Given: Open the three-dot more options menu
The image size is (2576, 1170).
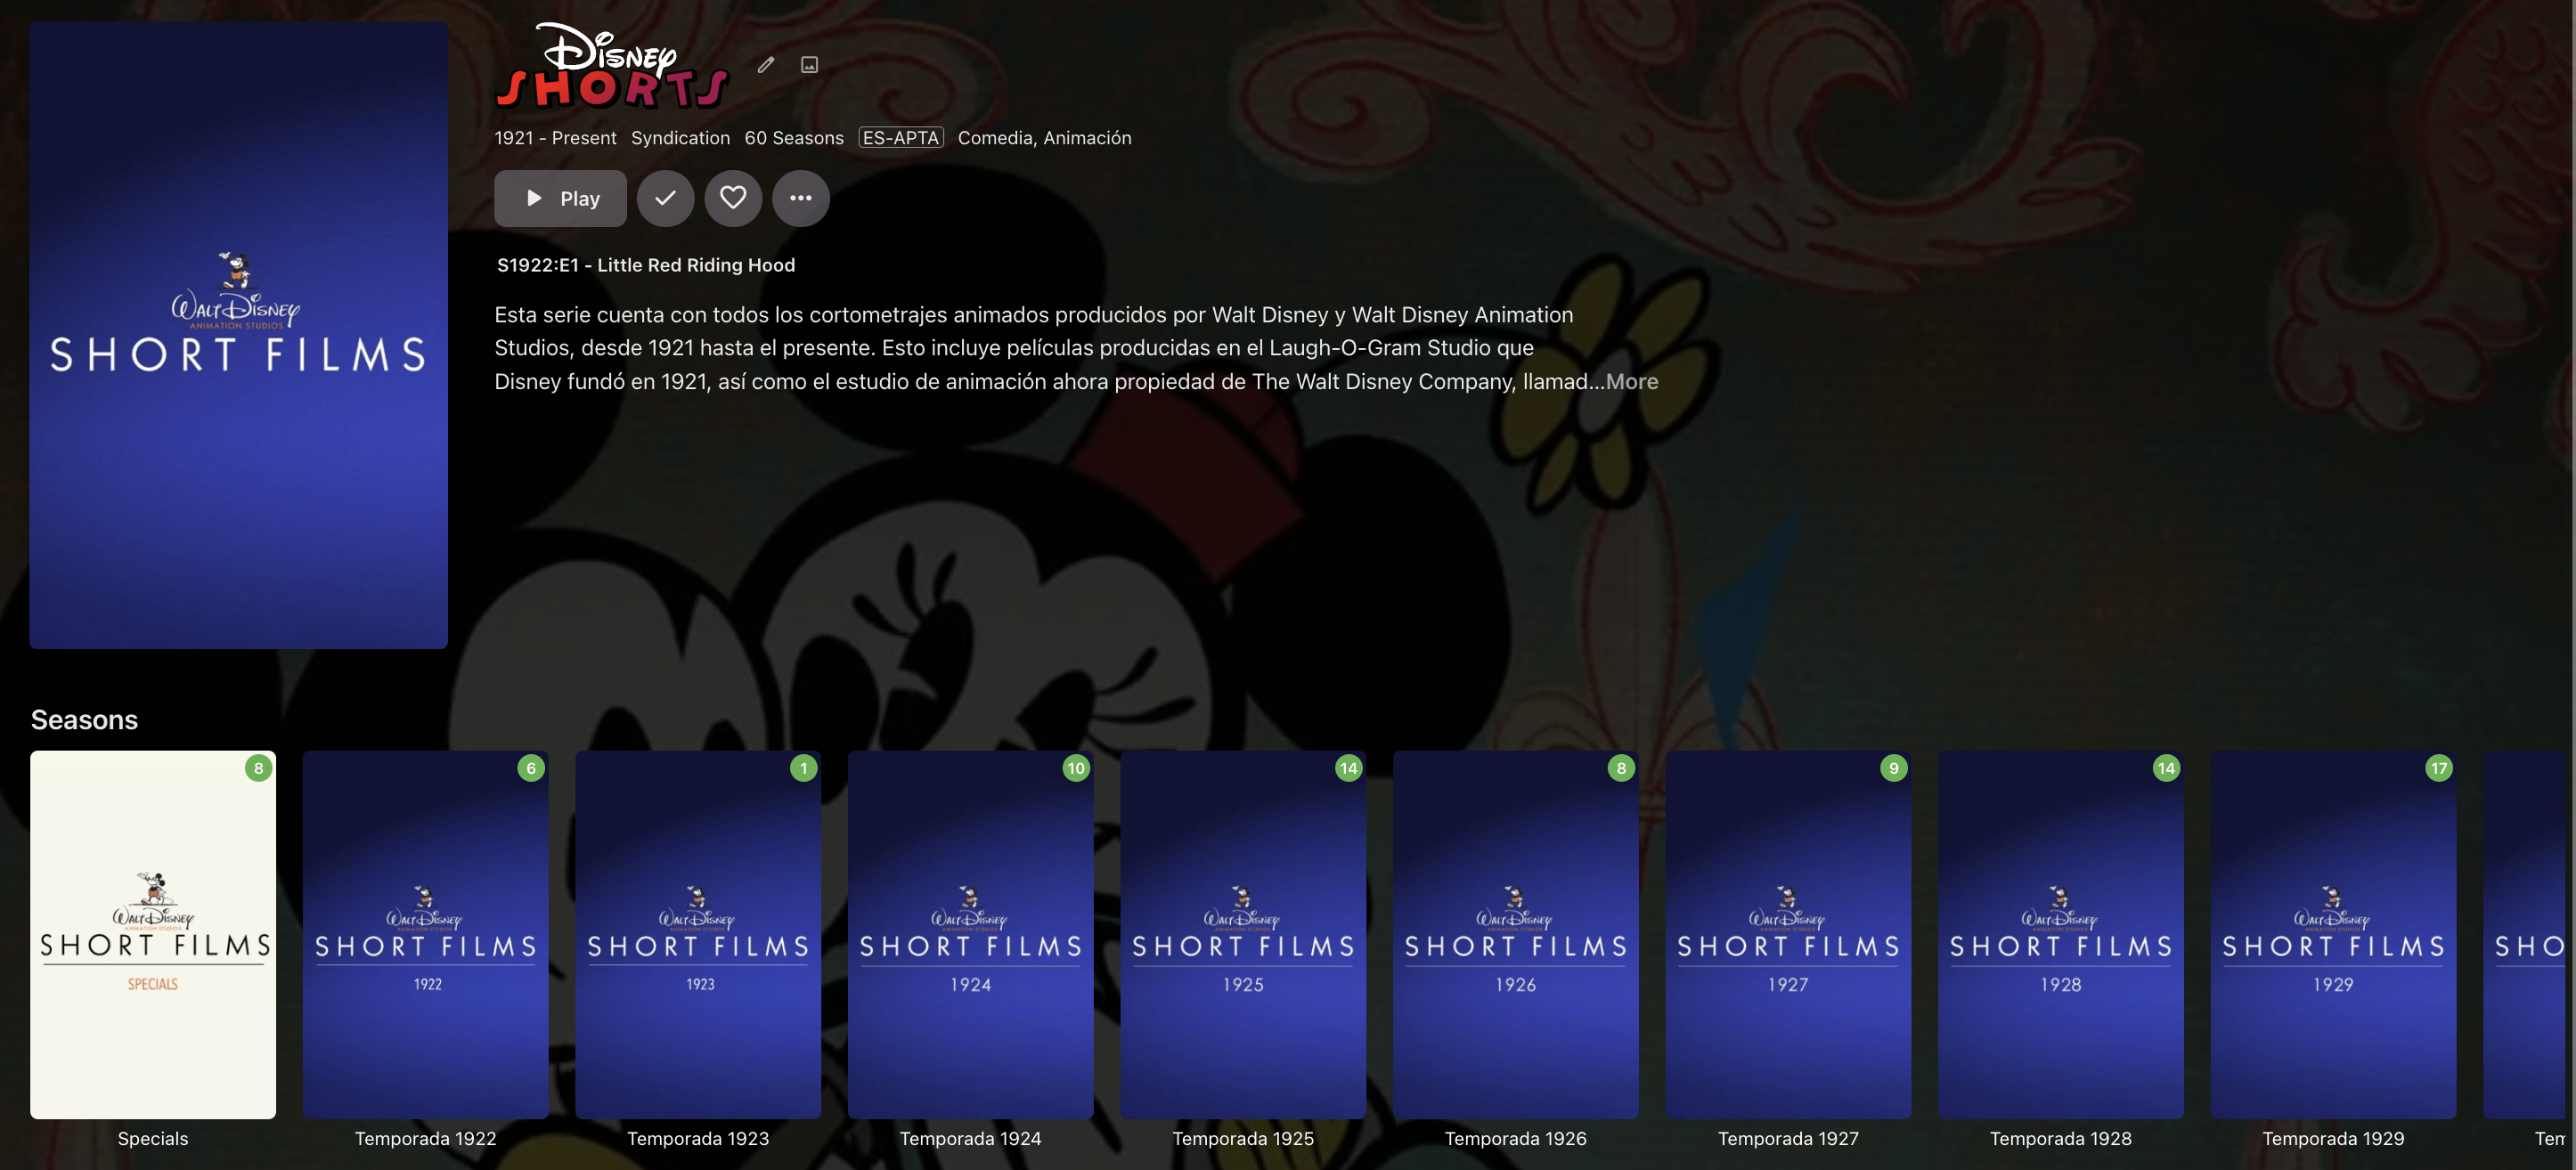Looking at the screenshot, I should click(x=800, y=198).
